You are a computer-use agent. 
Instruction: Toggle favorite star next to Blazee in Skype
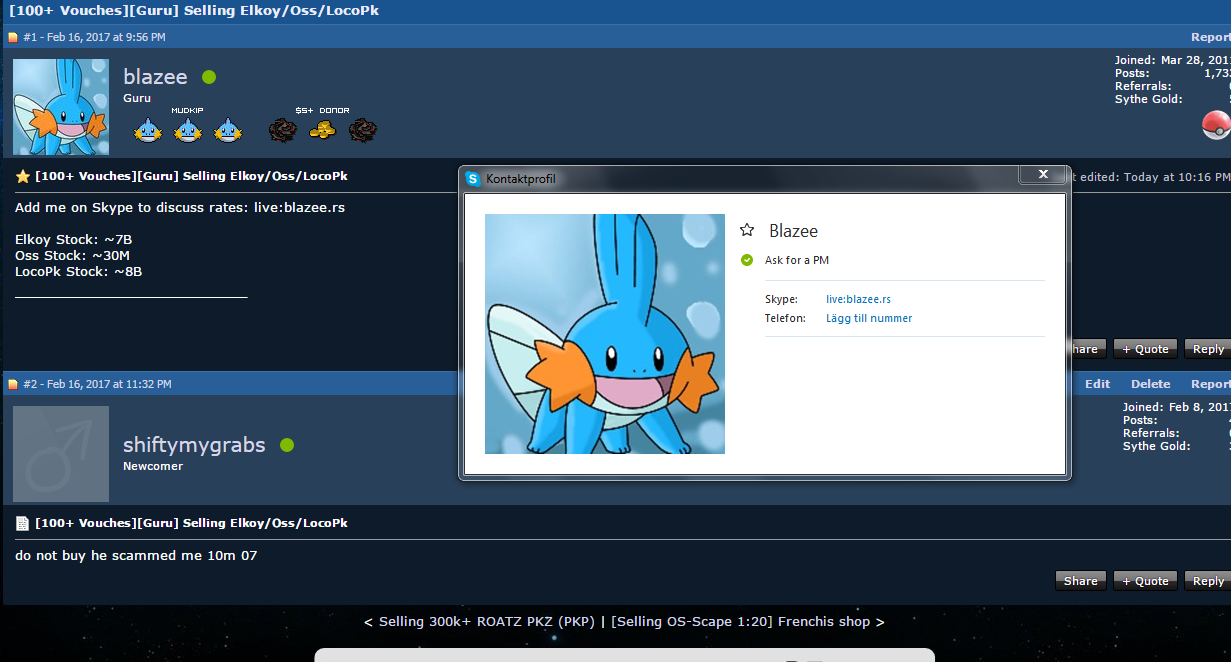(747, 230)
